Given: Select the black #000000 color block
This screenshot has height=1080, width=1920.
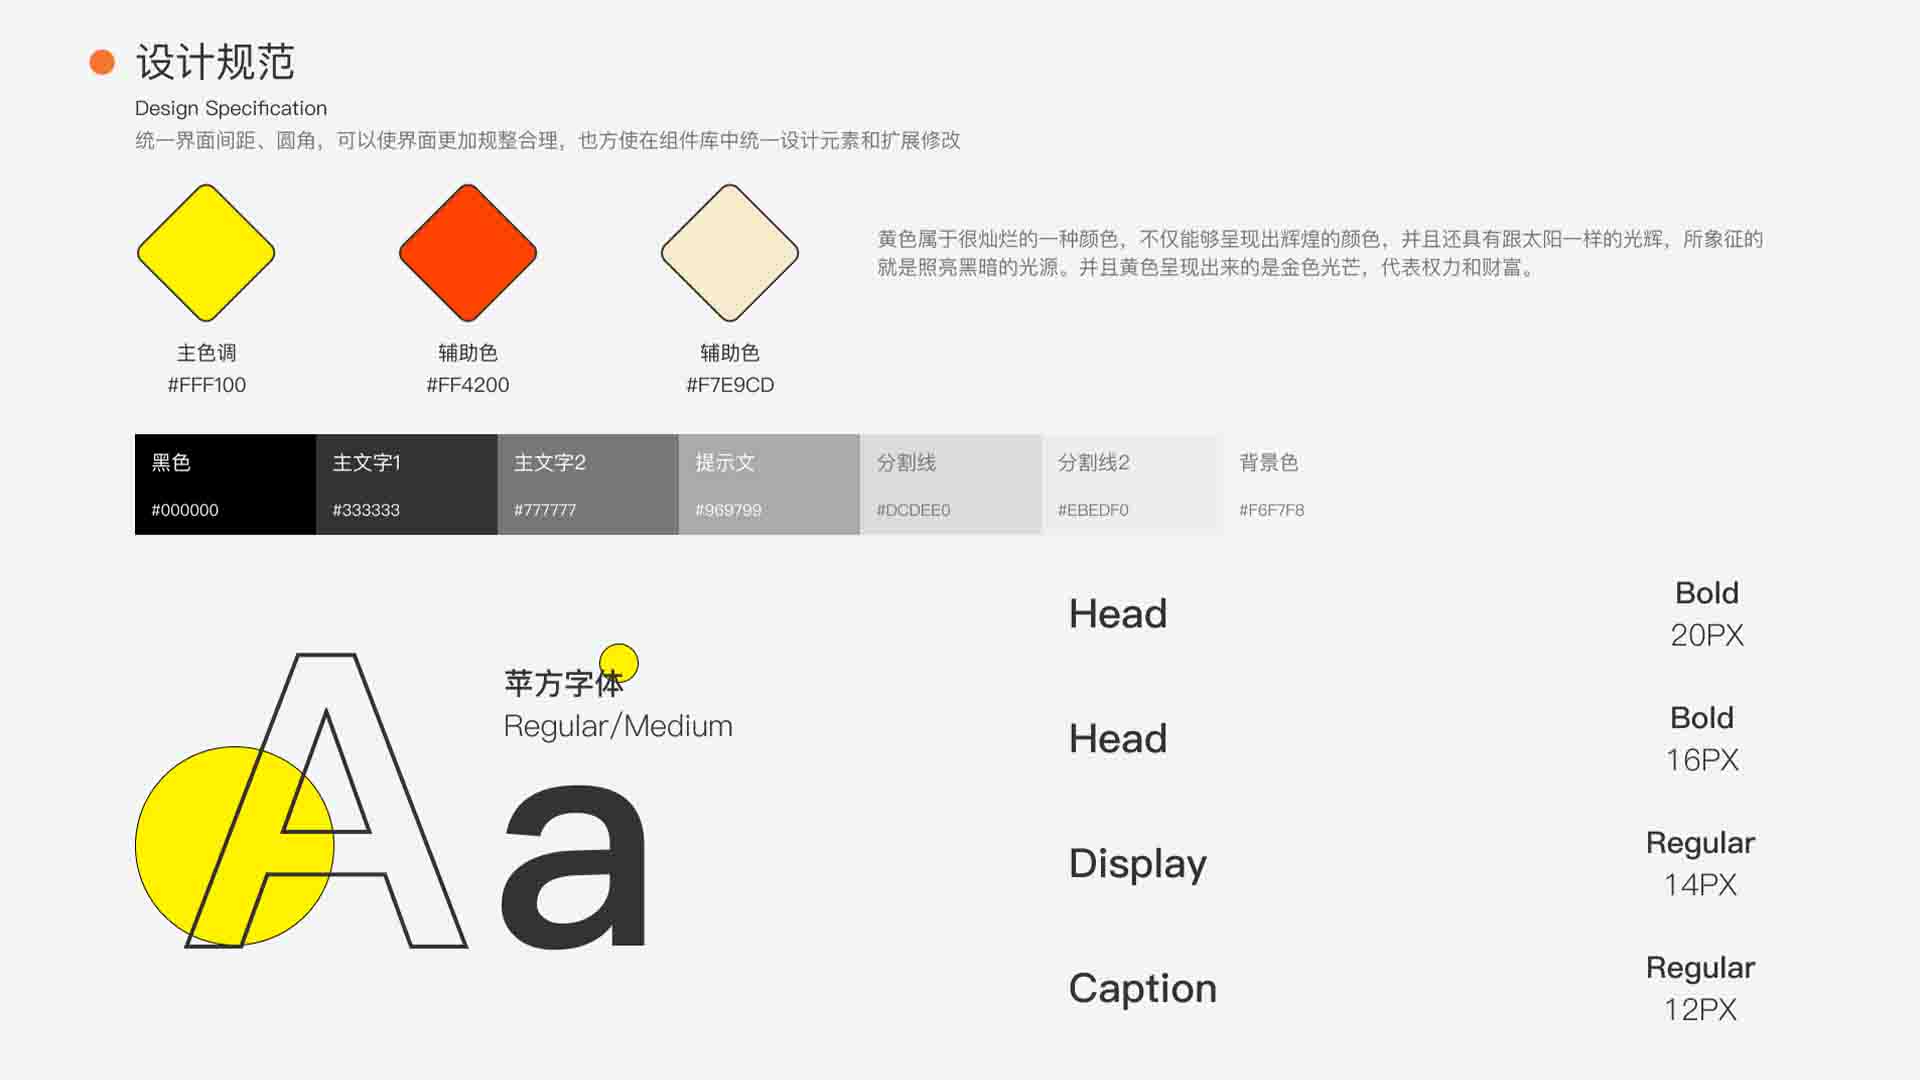Looking at the screenshot, I should pyautogui.click(x=225, y=484).
